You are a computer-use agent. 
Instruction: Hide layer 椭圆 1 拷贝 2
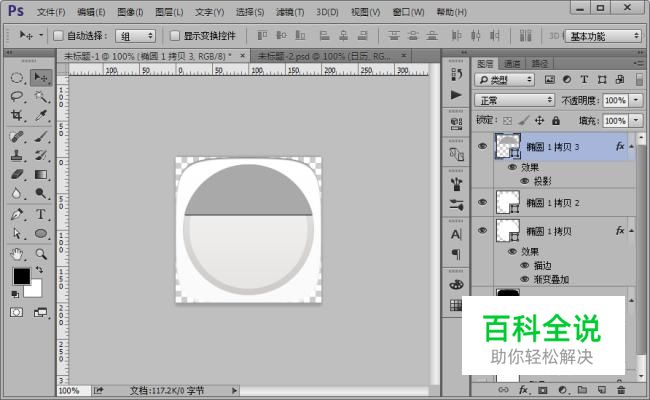pos(482,202)
